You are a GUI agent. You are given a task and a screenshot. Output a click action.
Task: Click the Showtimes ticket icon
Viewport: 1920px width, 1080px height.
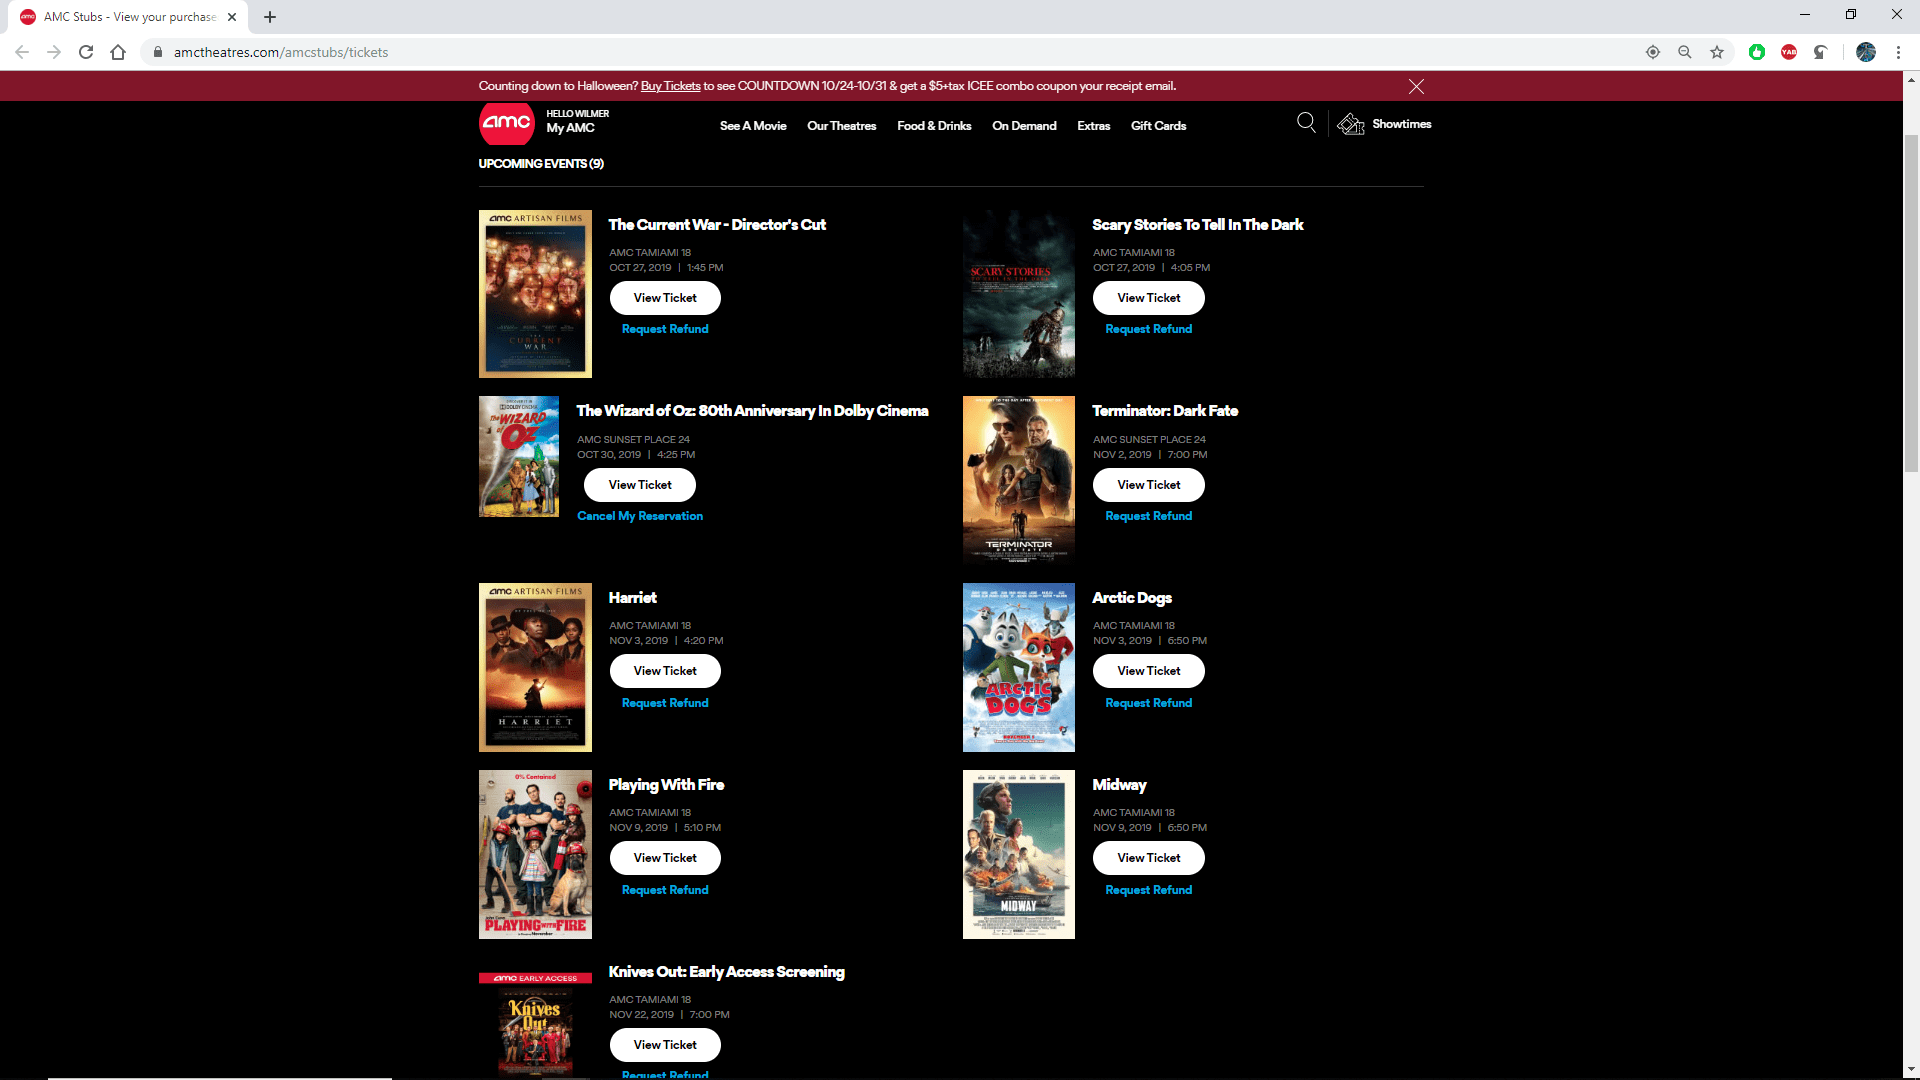pos(1351,124)
